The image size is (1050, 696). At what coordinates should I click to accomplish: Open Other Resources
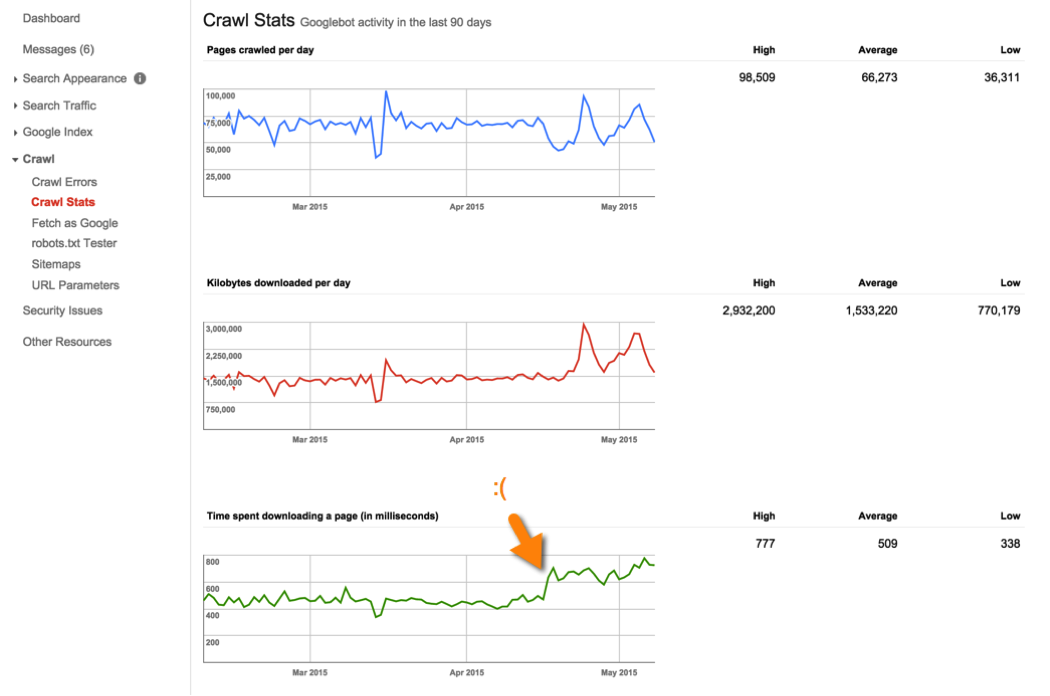pos(67,342)
